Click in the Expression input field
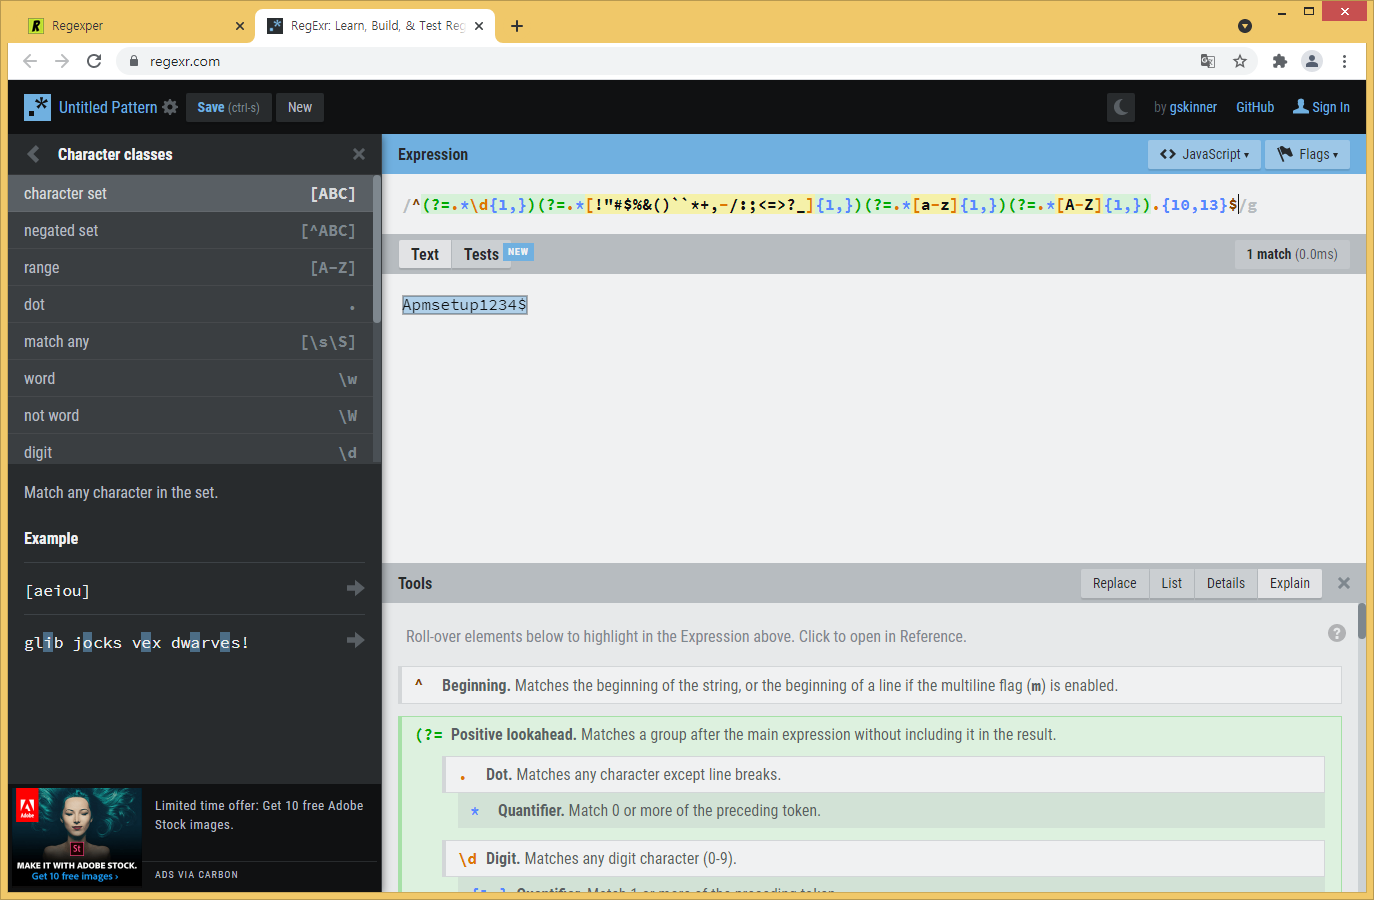Screen dimensions: 1374x900 (874, 205)
